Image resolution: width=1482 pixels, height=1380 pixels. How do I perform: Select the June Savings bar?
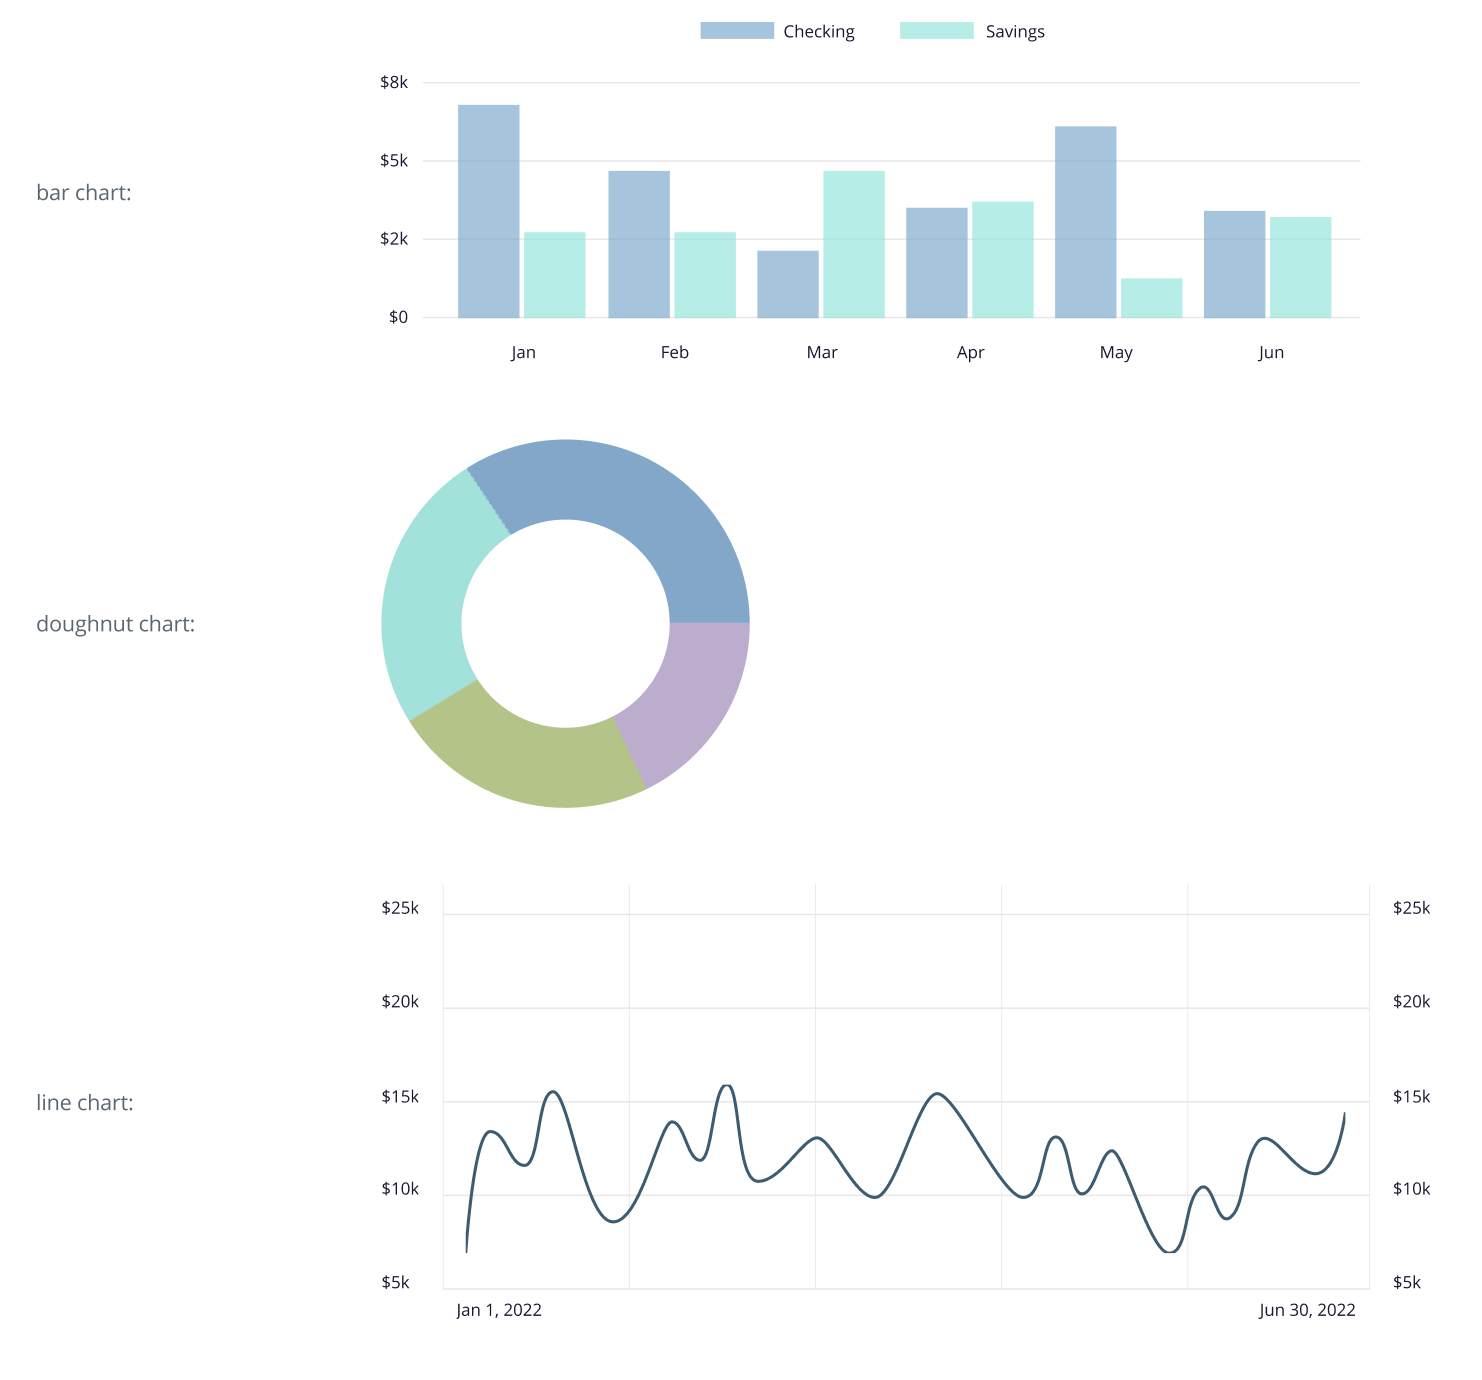[x=1301, y=268]
